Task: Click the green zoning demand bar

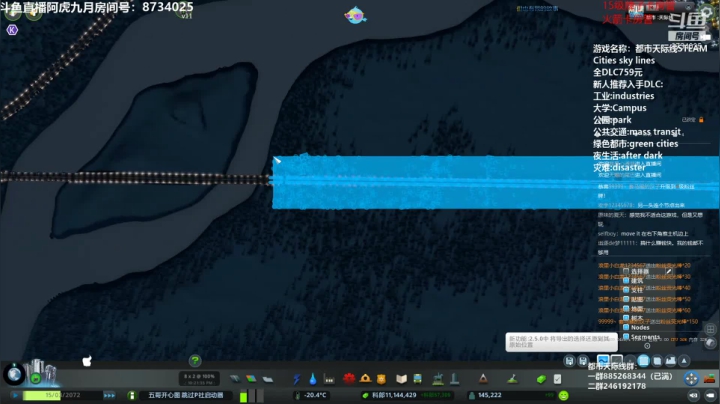Action: pyautogui.click(x=243, y=396)
